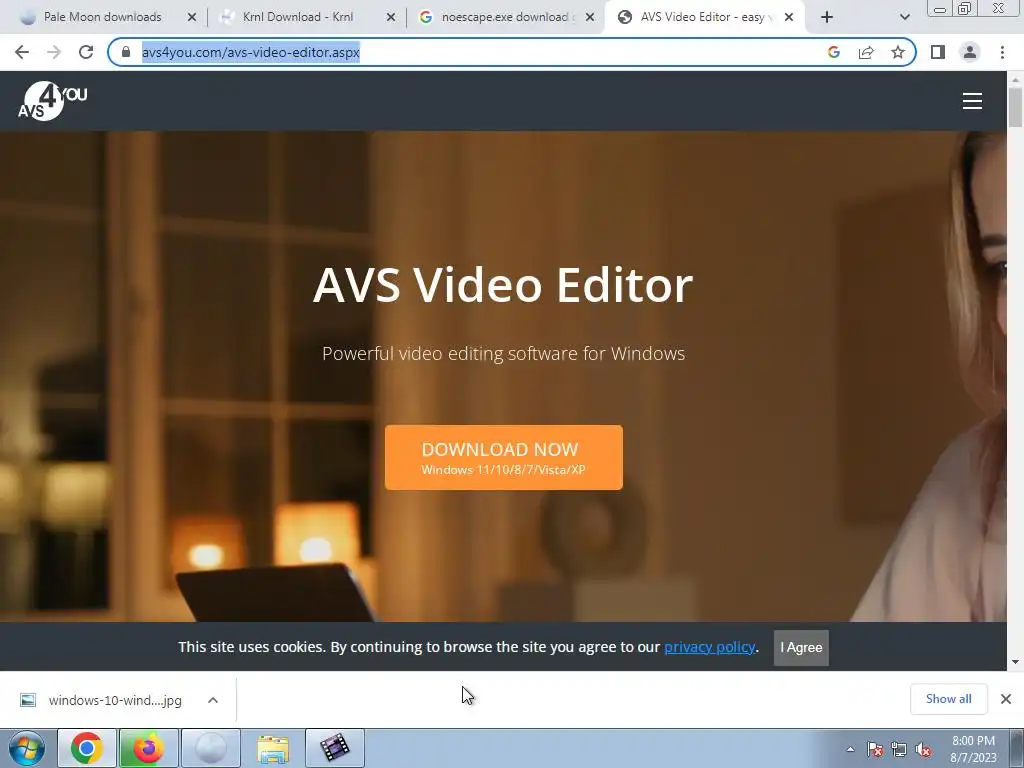Open a new browser tab
This screenshot has height=768, width=1024.
click(x=827, y=17)
